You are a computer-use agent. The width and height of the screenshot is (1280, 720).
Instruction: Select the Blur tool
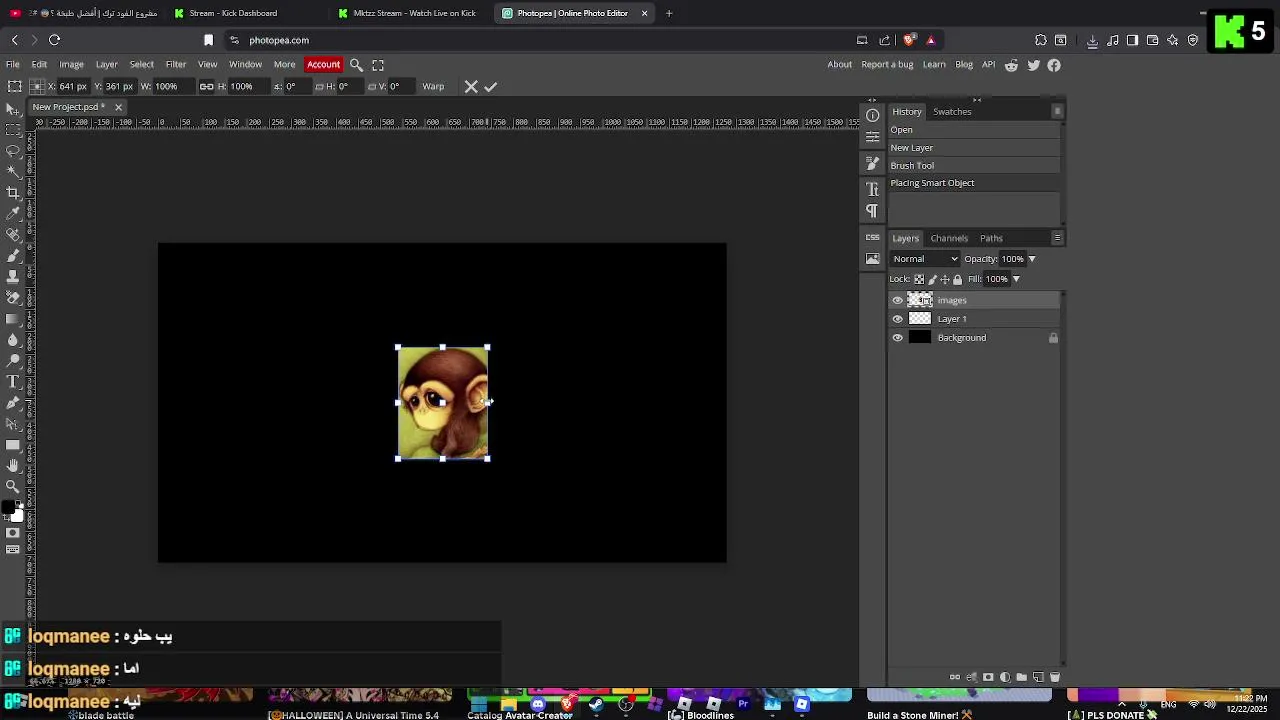13,339
